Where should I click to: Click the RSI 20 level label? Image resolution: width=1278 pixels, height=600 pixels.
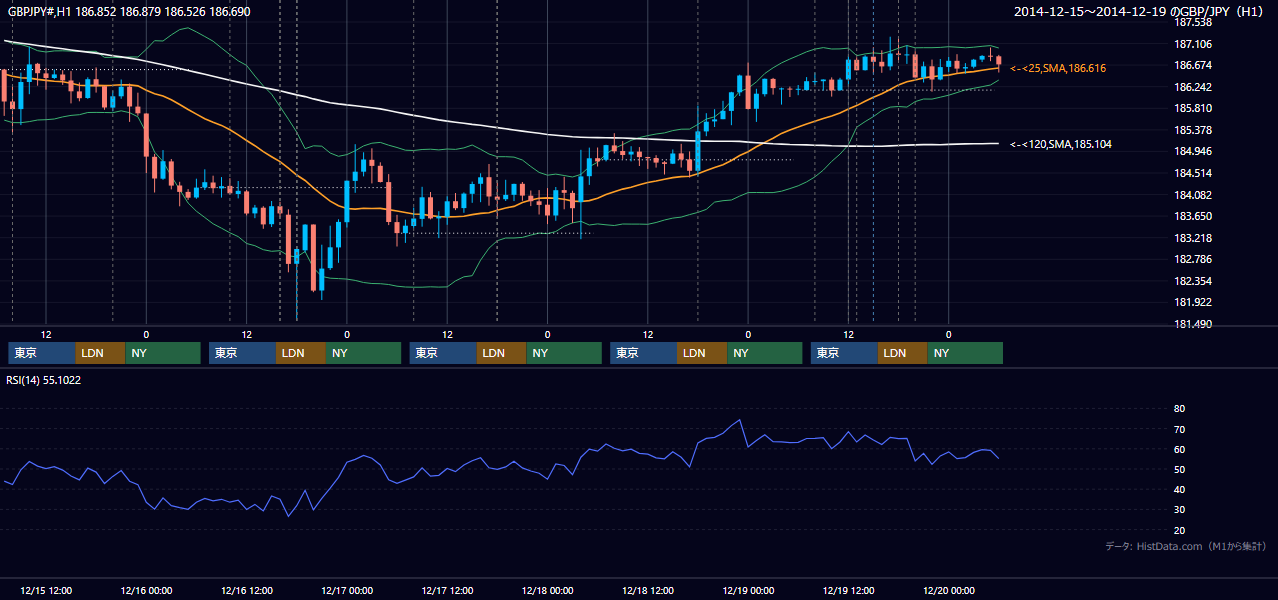tap(1179, 530)
